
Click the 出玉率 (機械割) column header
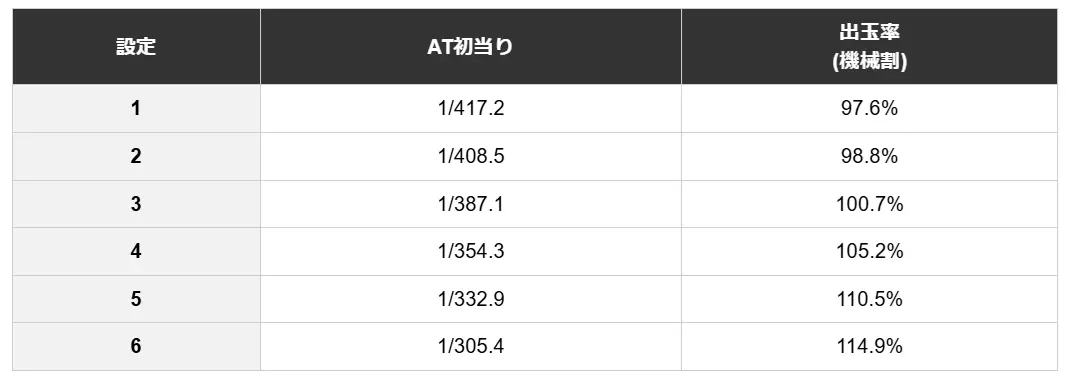(869, 47)
